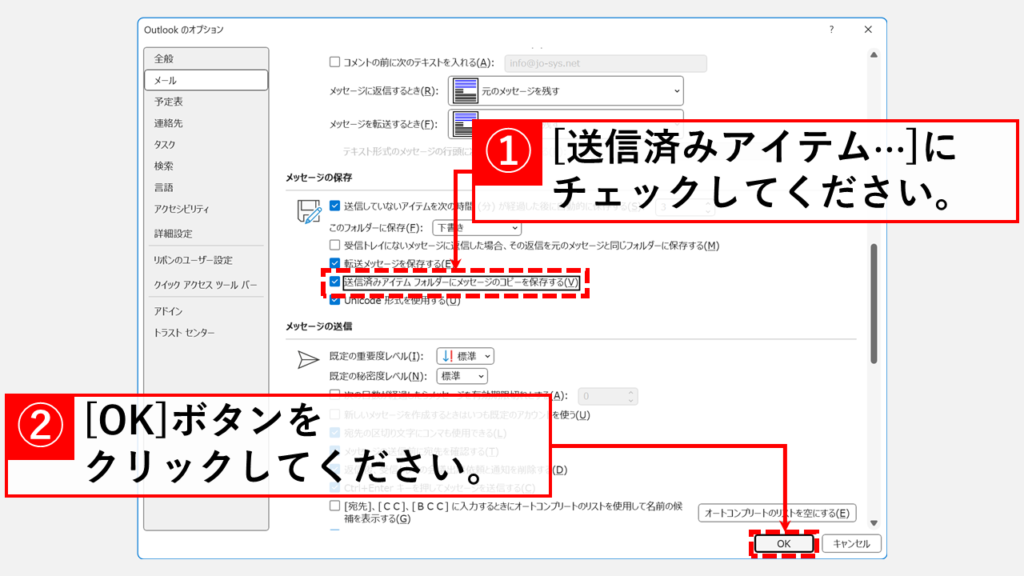The height and width of the screenshot is (576, 1024).
Task: Open 連絡先 options category
Action: pyautogui.click(x=206, y=123)
